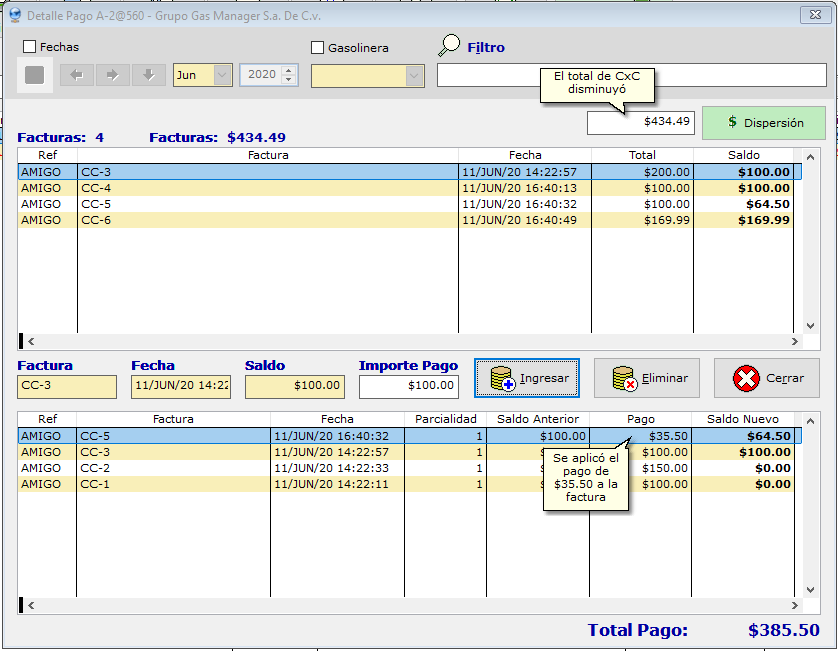
Task: Expand the Gasolinera combo box
Action: [x=414, y=76]
